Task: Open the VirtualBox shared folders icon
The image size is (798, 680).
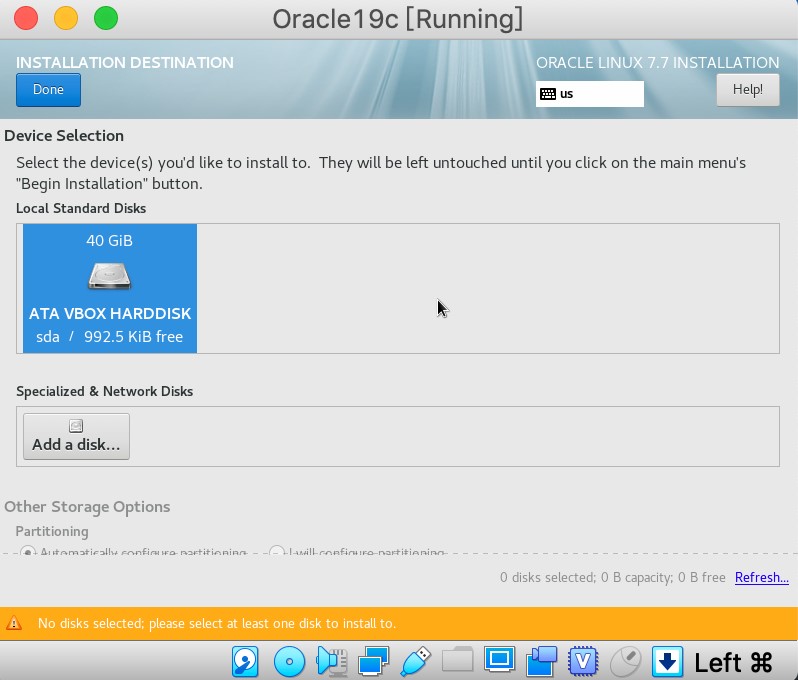Action: coord(458,661)
